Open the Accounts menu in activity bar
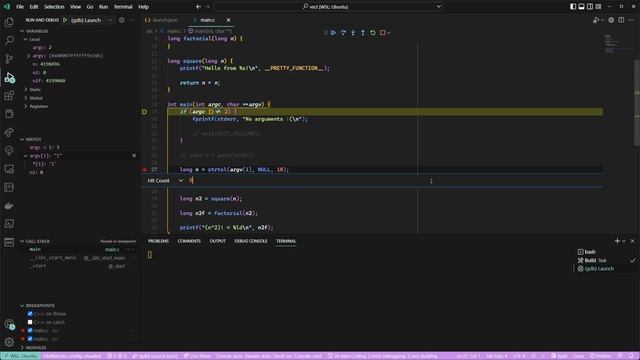Image resolution: width=640 pixels, height=360 pixels. [9, 324]
